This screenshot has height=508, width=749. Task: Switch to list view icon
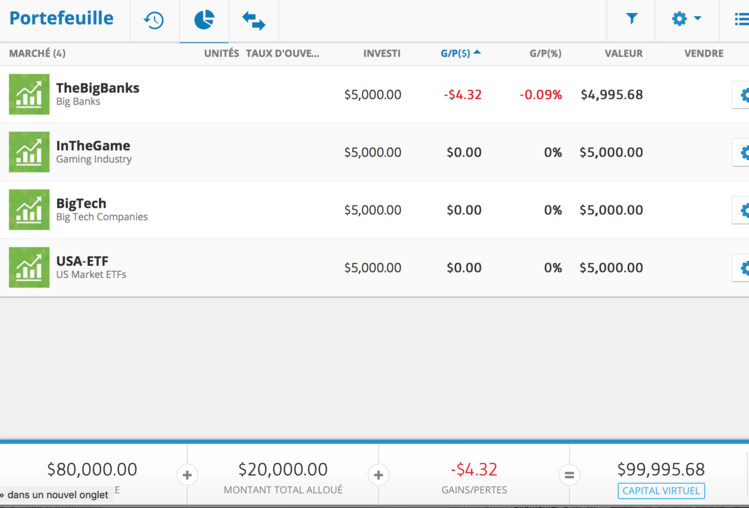(x=741, y=19)
